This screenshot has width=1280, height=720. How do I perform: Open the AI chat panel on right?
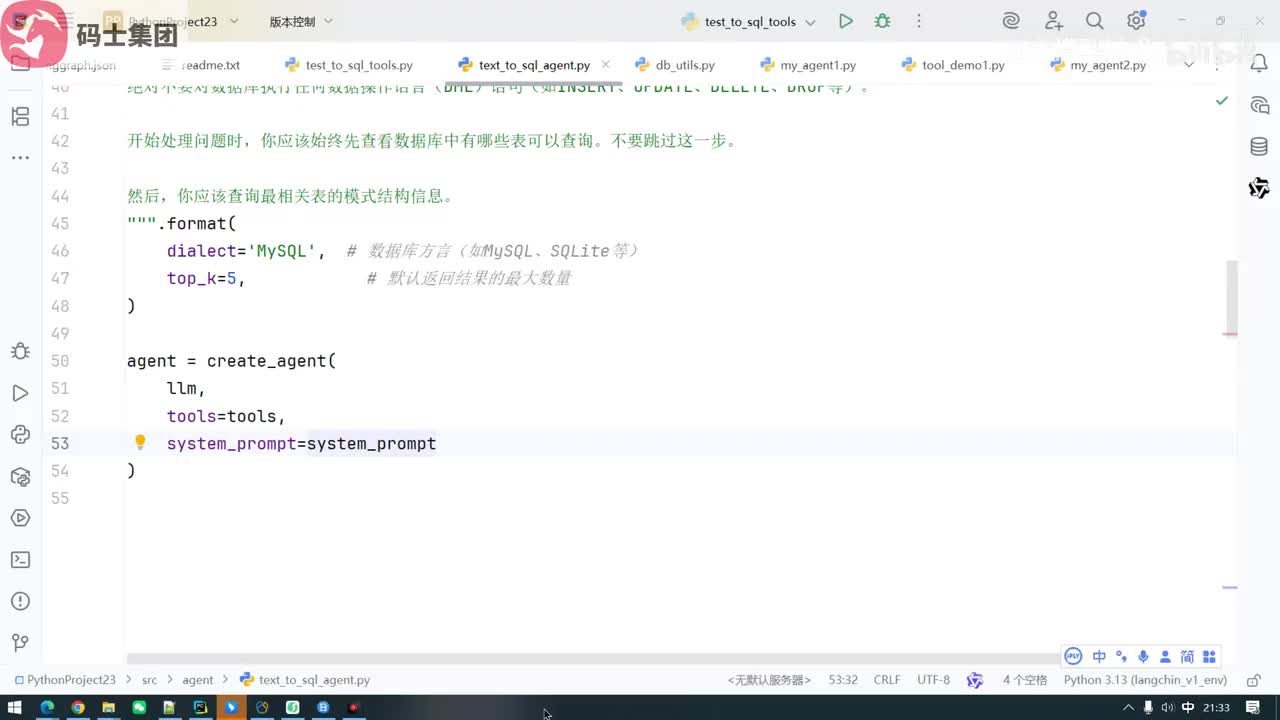[x=1259, y=106]
